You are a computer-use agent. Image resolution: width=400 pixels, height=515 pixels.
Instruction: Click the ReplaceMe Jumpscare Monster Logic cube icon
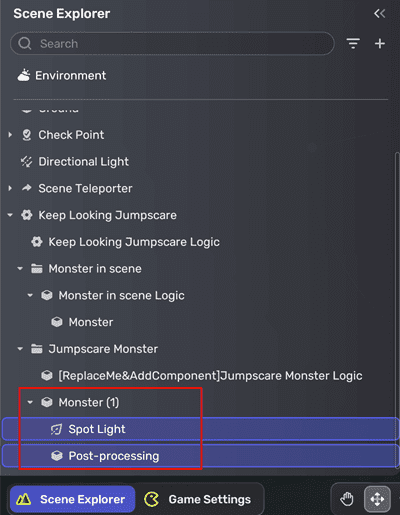[x=47, y=375]
